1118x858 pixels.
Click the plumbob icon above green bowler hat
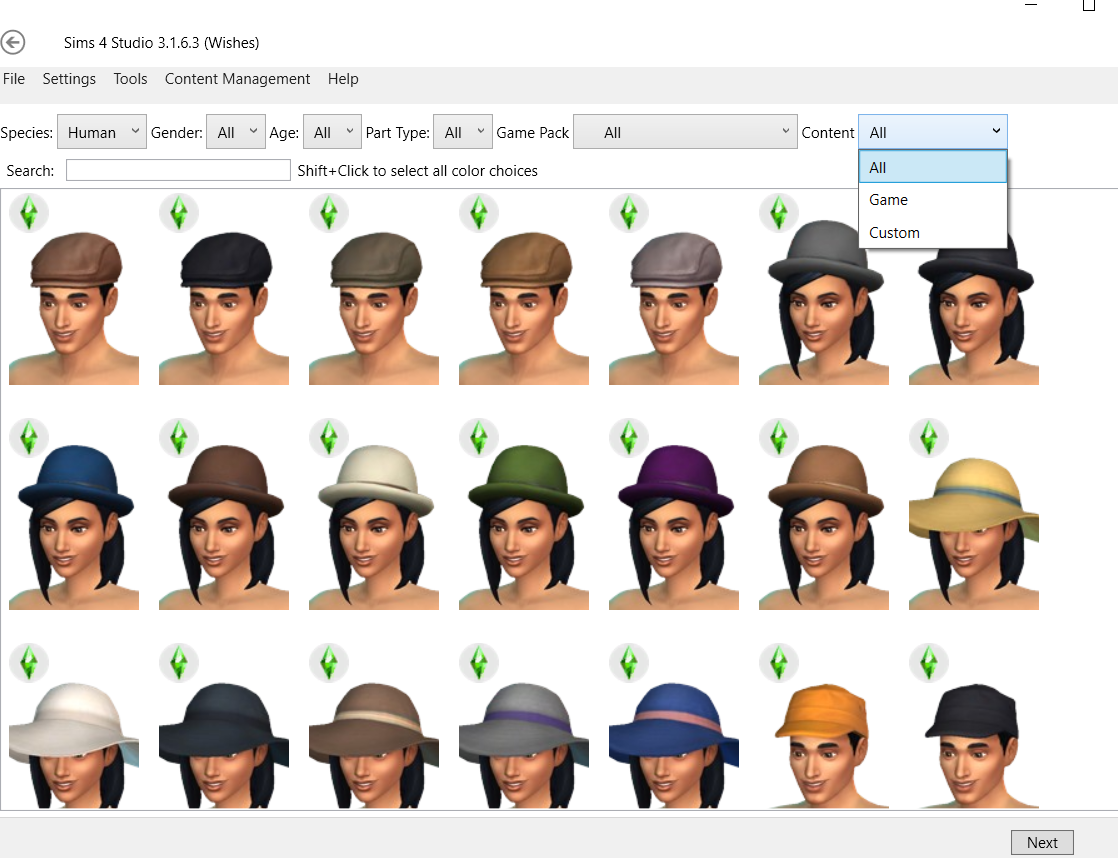[479, 437]
